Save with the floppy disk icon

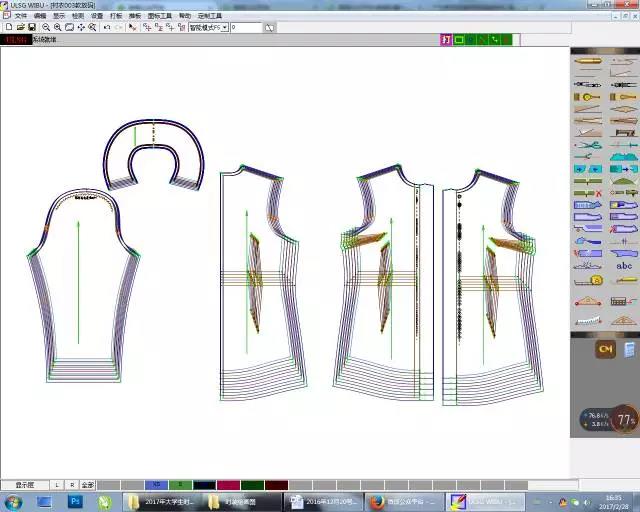tap(32, 27)
